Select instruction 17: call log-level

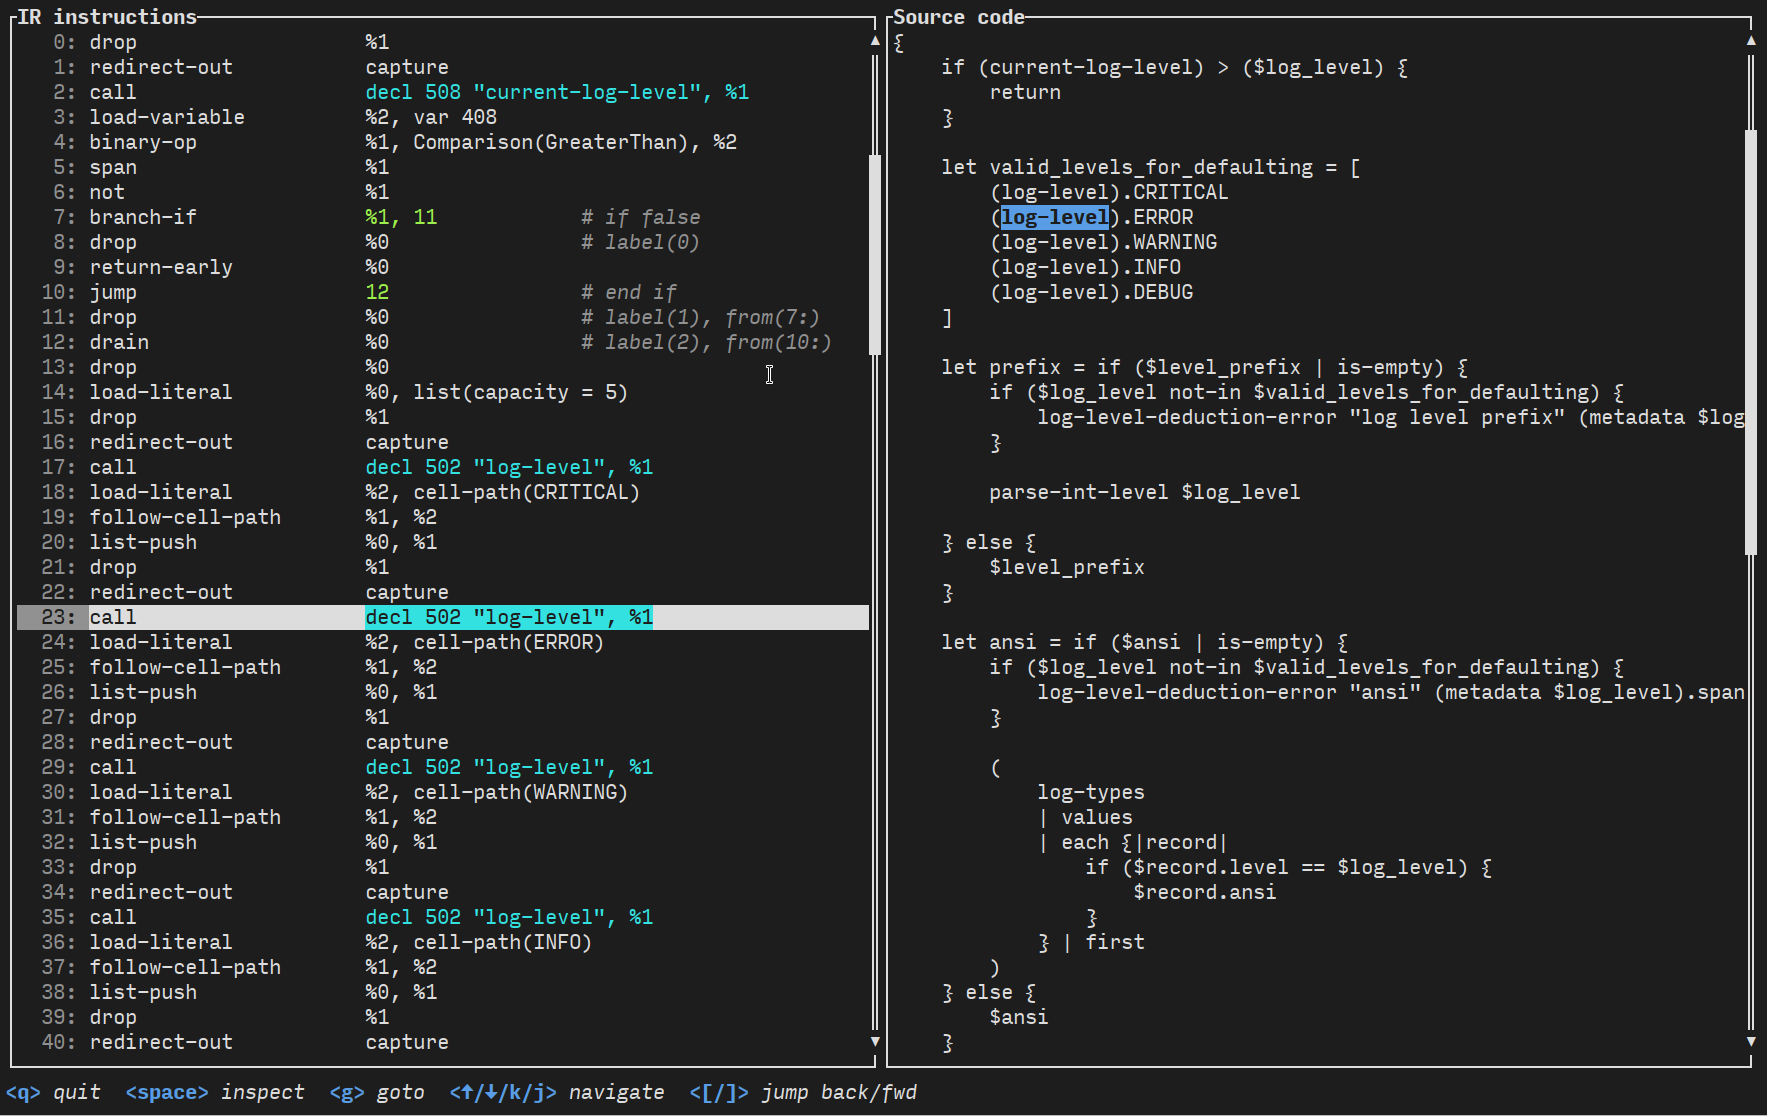[x=443, y=467]
